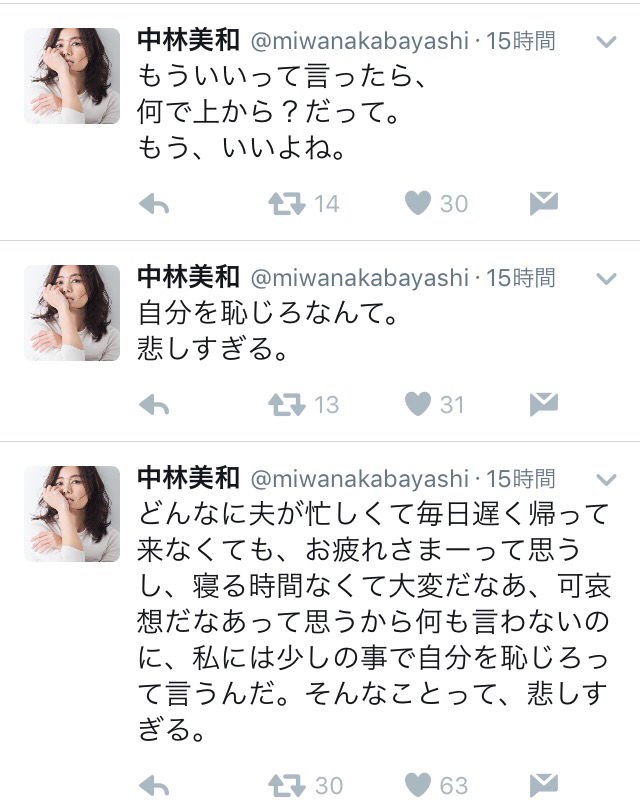Open 中林美和 profile from first tweet name
Screen dimensions: 640x807
188,41
